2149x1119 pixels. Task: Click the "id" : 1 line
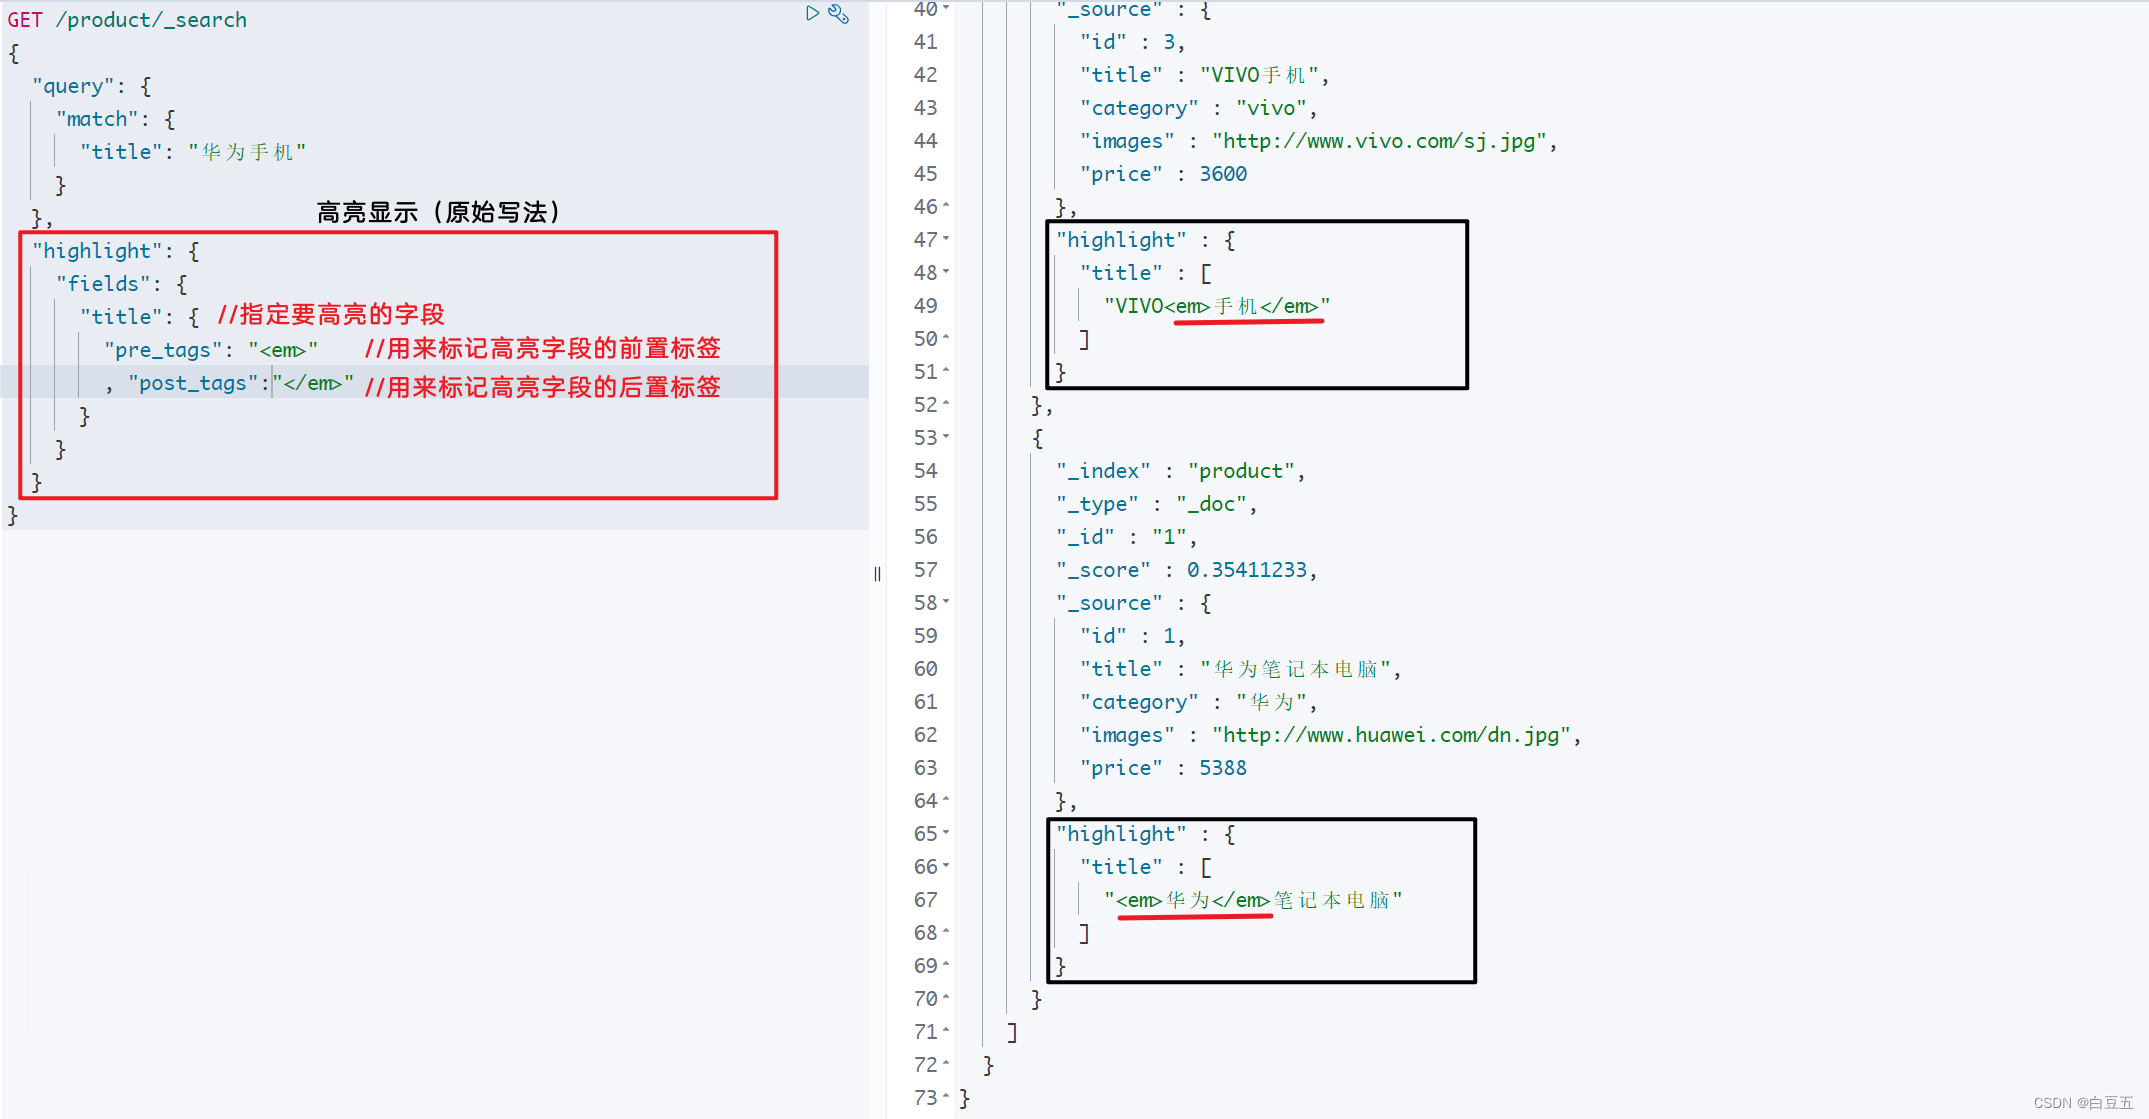point(1133,636)
